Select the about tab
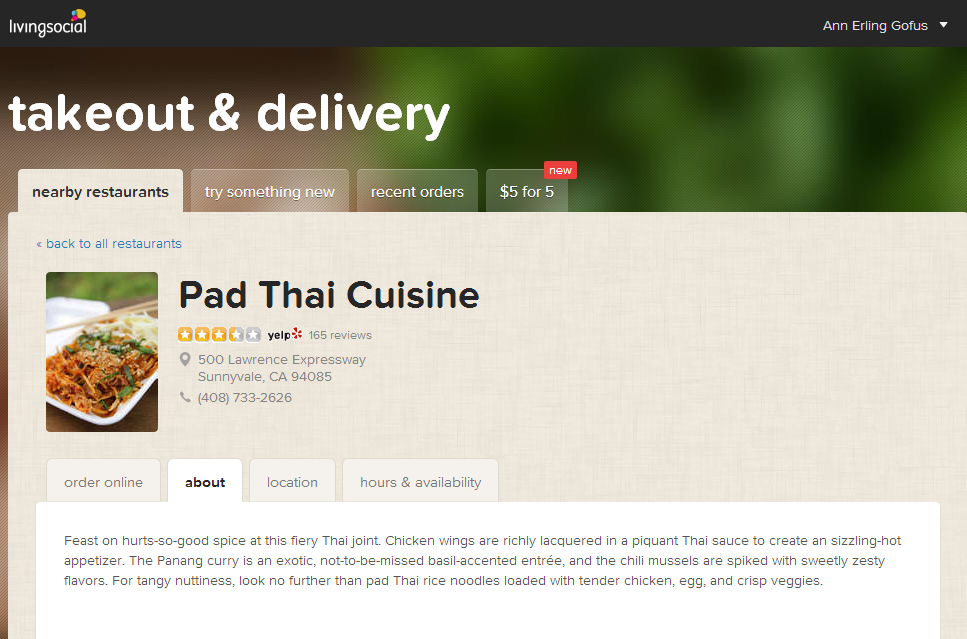The image size is (967, 639). [x=205, y=482]
